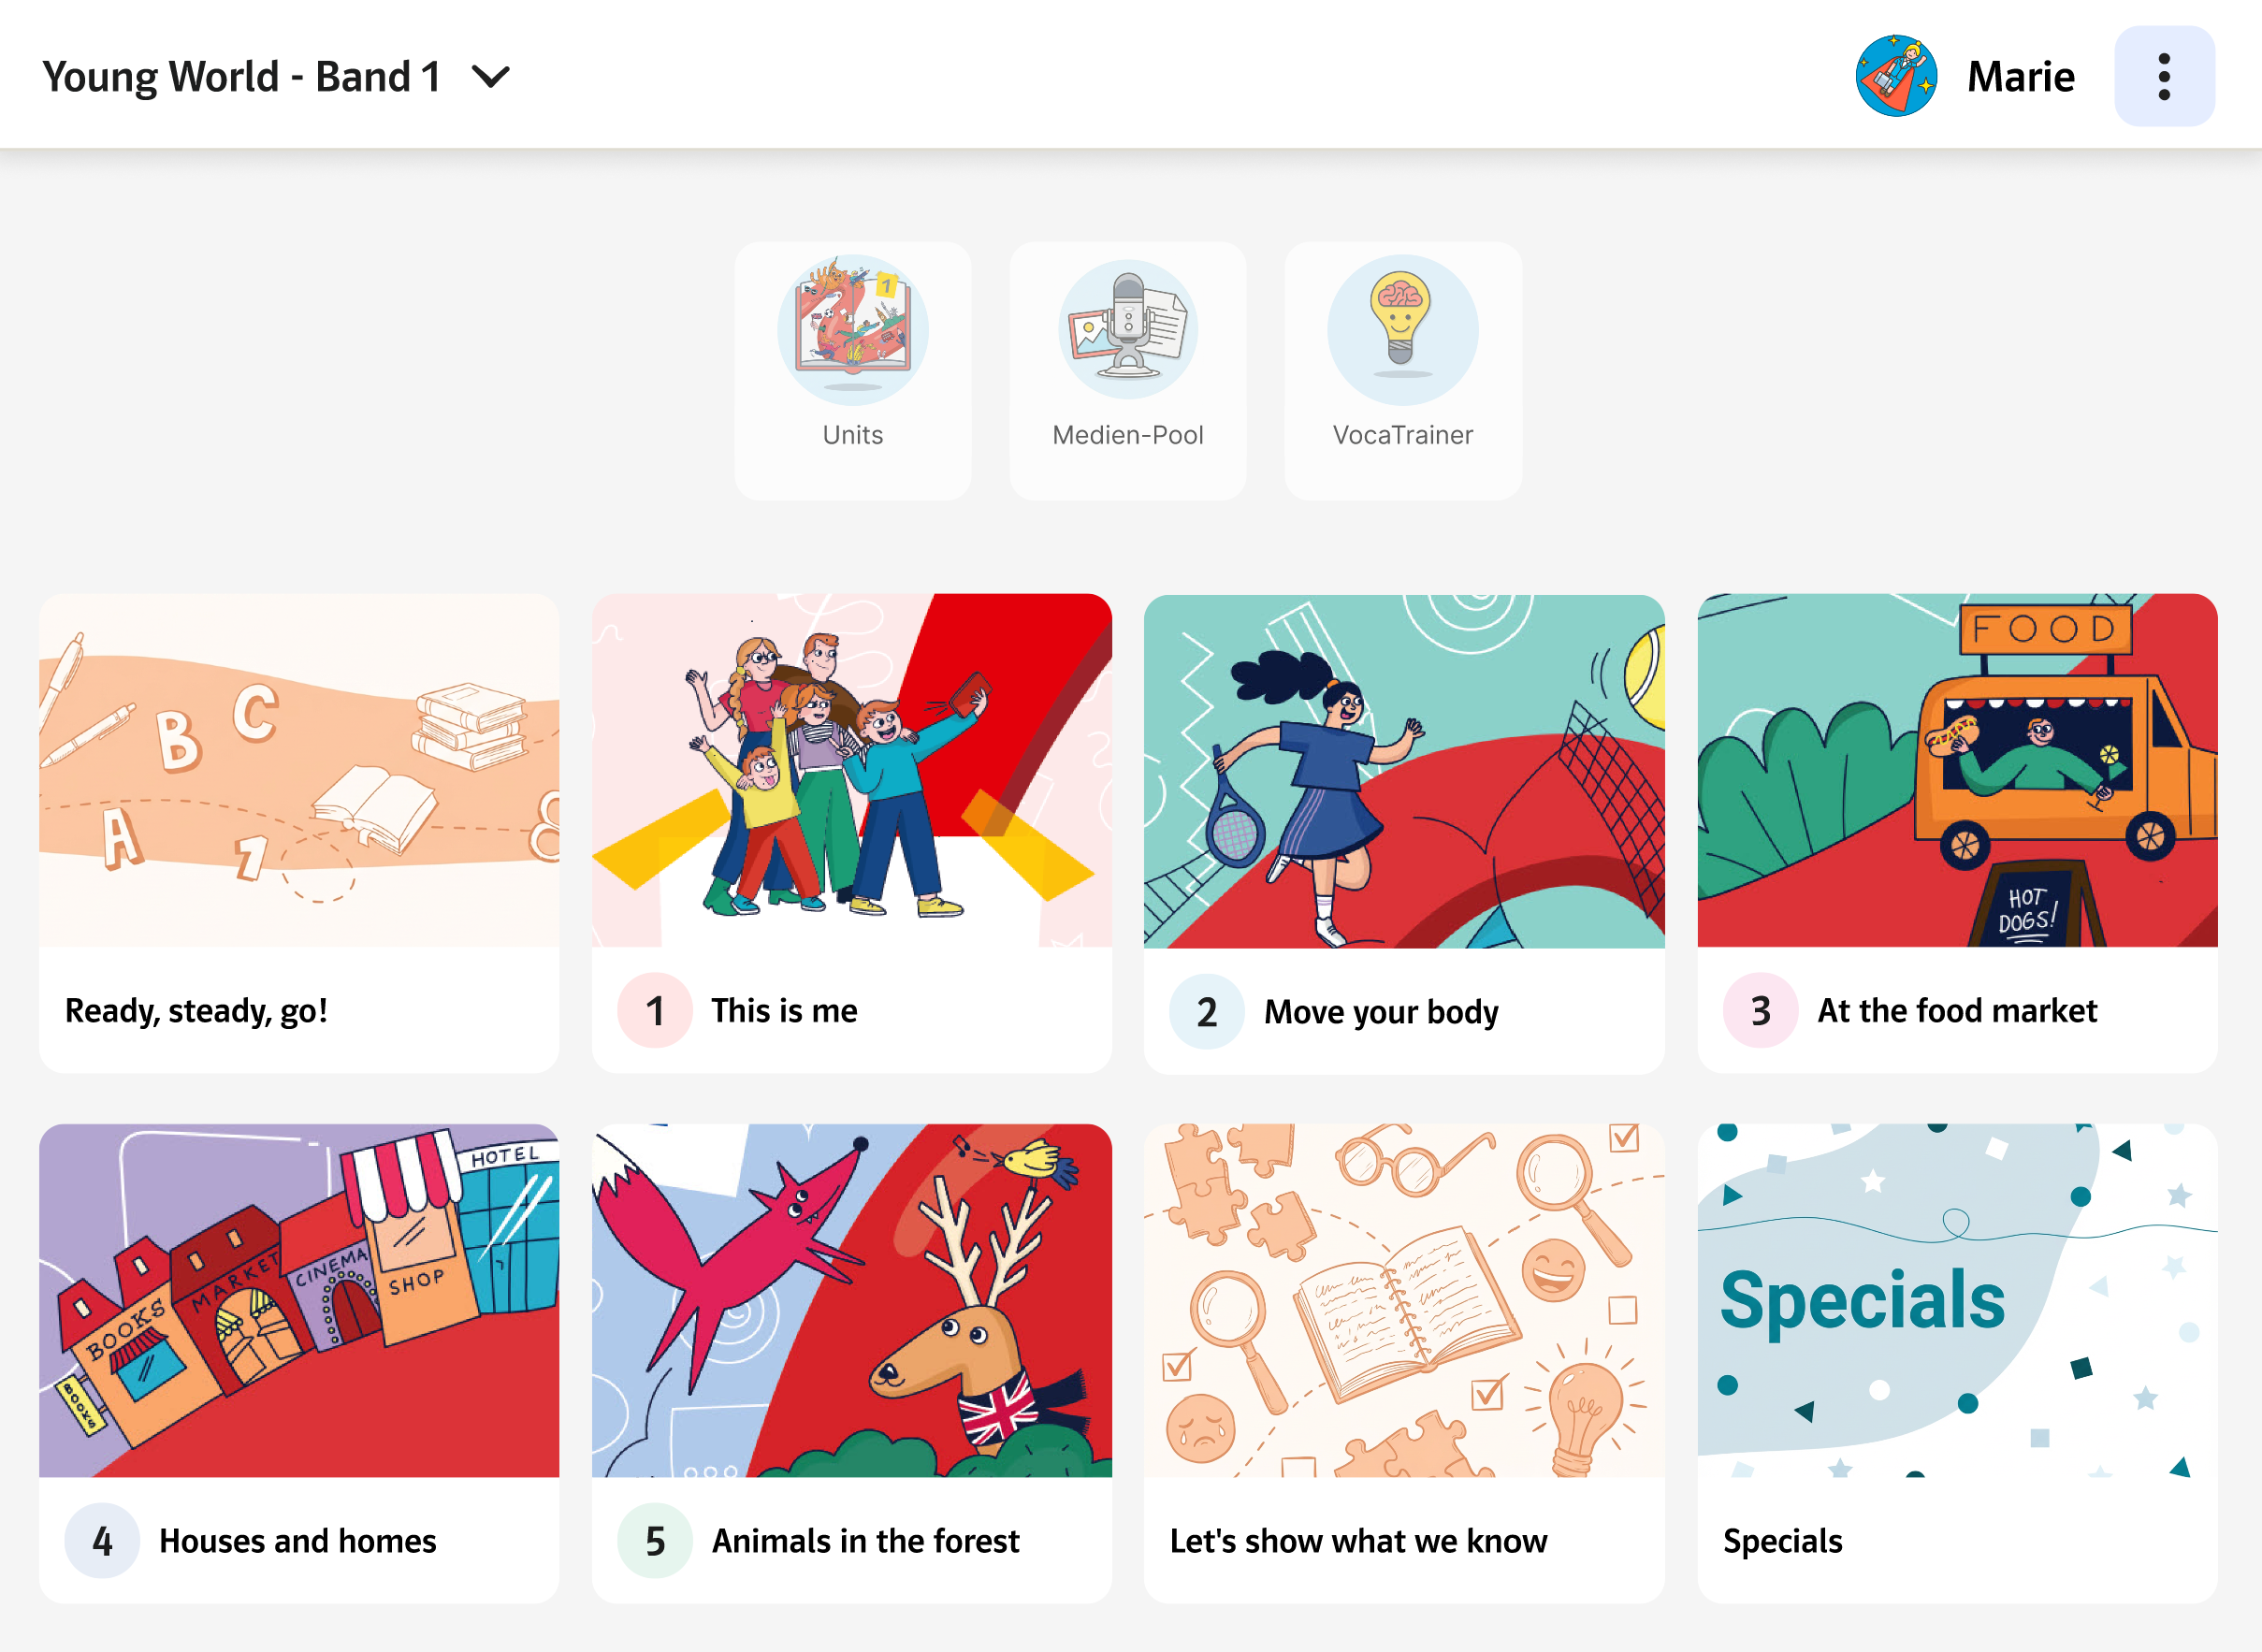
Task: Open Let's show what we know card
Action: [x=1404, y=1363]
